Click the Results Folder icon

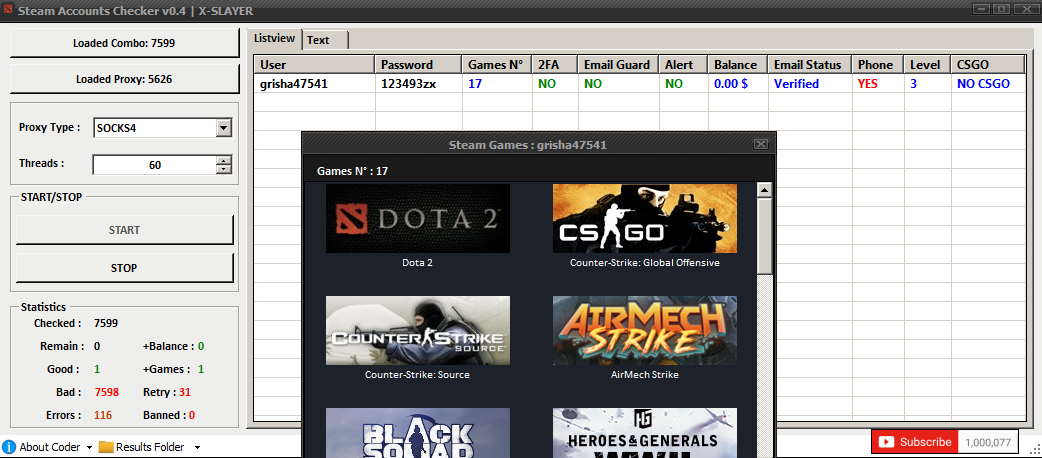(106, 447)
